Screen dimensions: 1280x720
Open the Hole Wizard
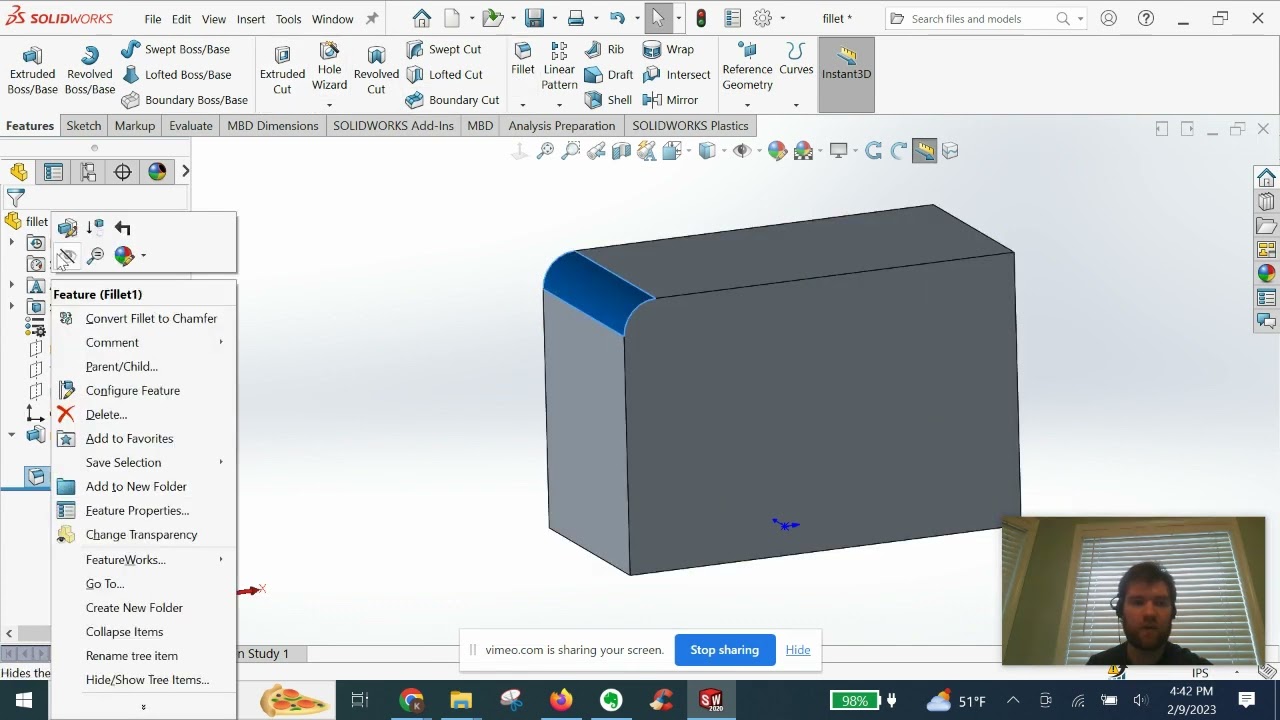(x=329, y=66)
